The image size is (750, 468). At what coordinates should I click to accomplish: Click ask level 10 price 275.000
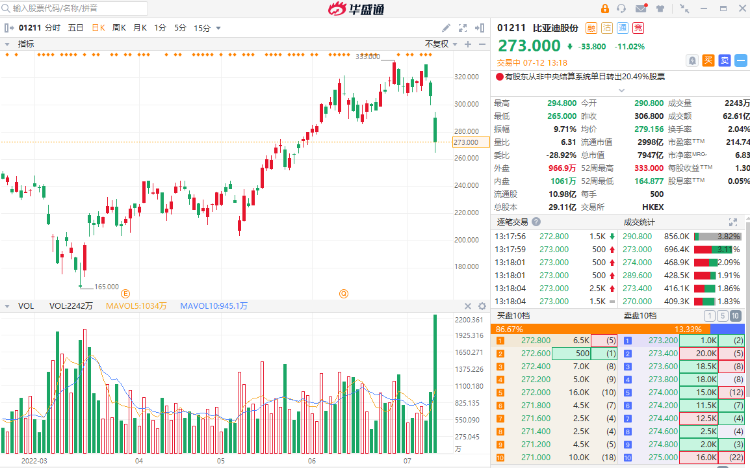pyautogui.click(x=663, y=457)
